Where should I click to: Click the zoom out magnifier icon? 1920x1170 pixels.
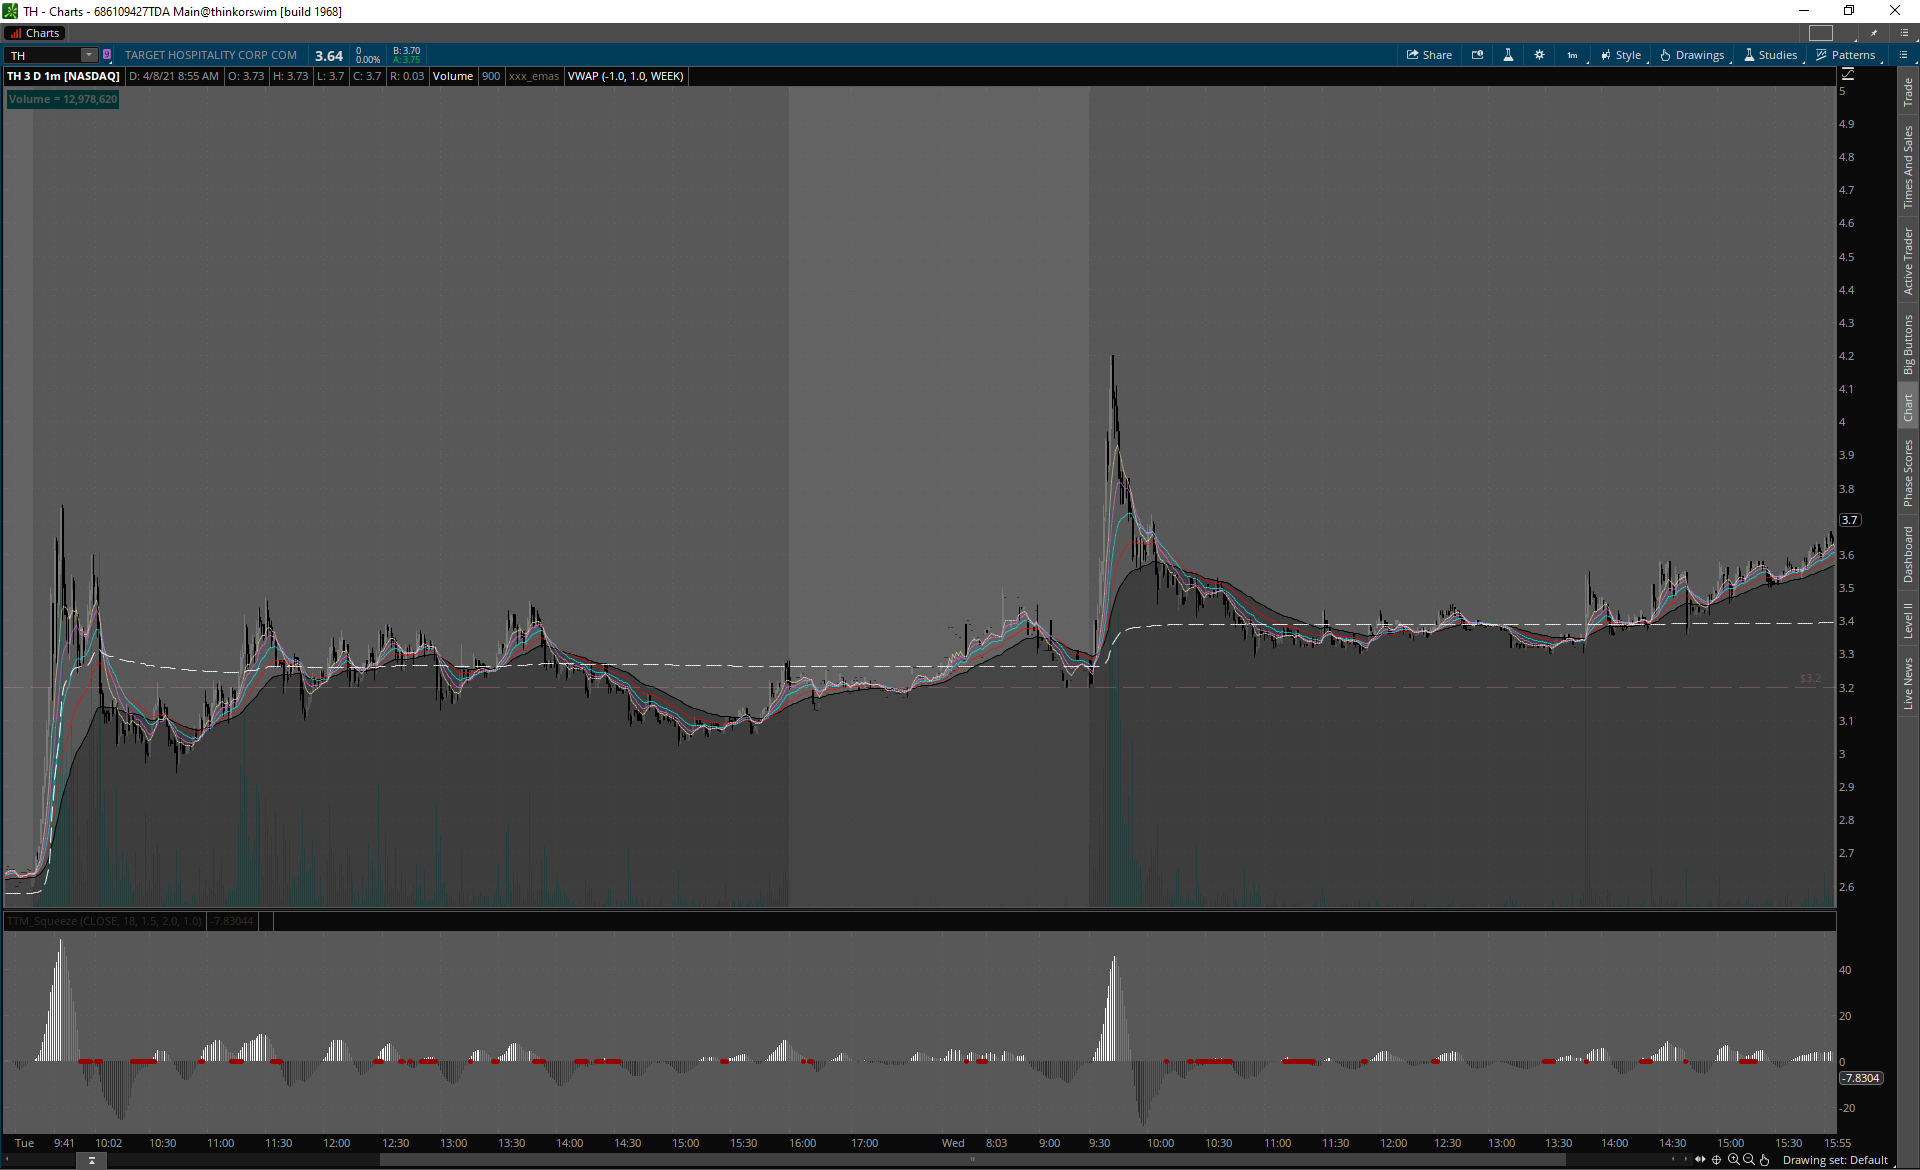click(1748, 1160)
